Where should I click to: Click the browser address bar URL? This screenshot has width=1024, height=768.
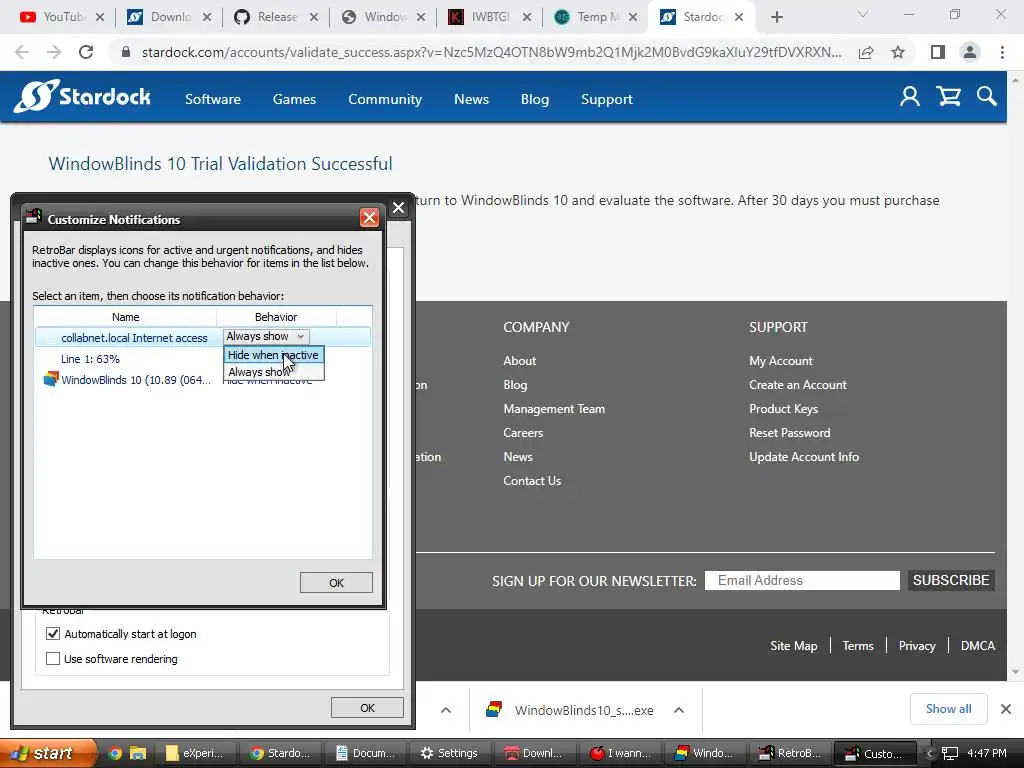click(491, 52)
